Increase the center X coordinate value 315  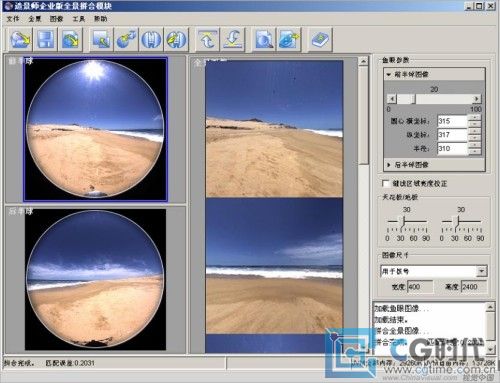[x=474, y=118]
